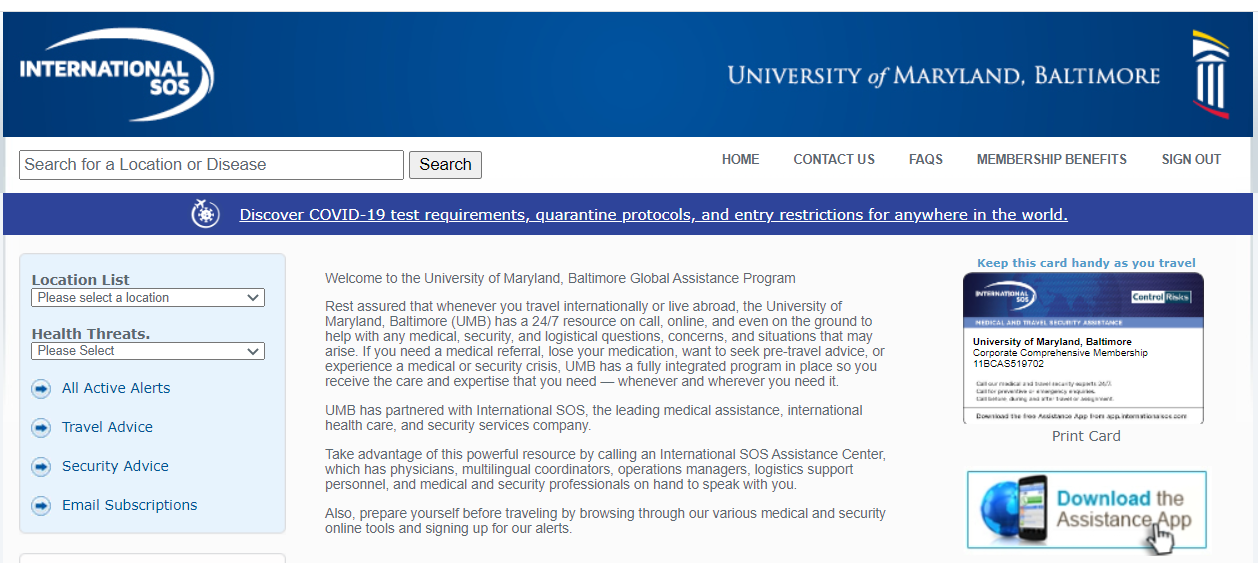1258x563 pixels.
Task: Open the COVID-19 test requirements link
Action: click(x=653, y=215)
